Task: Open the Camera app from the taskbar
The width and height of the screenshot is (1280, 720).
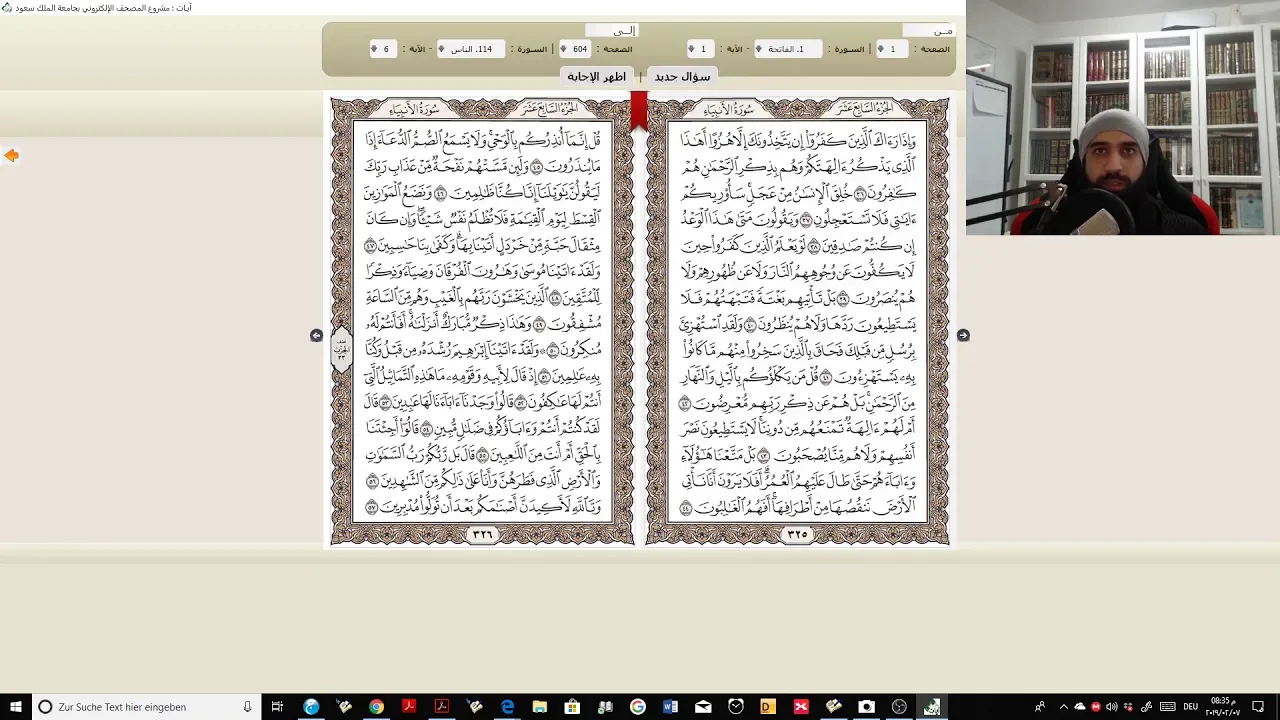Action: coord(866,707)
